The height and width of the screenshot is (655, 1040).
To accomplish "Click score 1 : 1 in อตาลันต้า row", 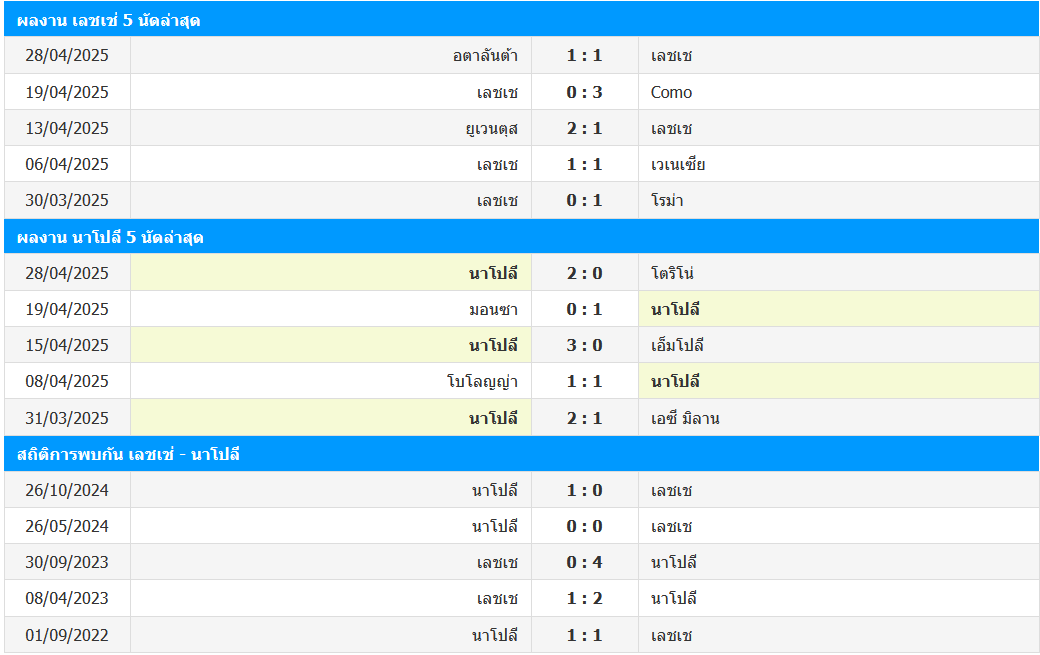I will tap(584, 56).
